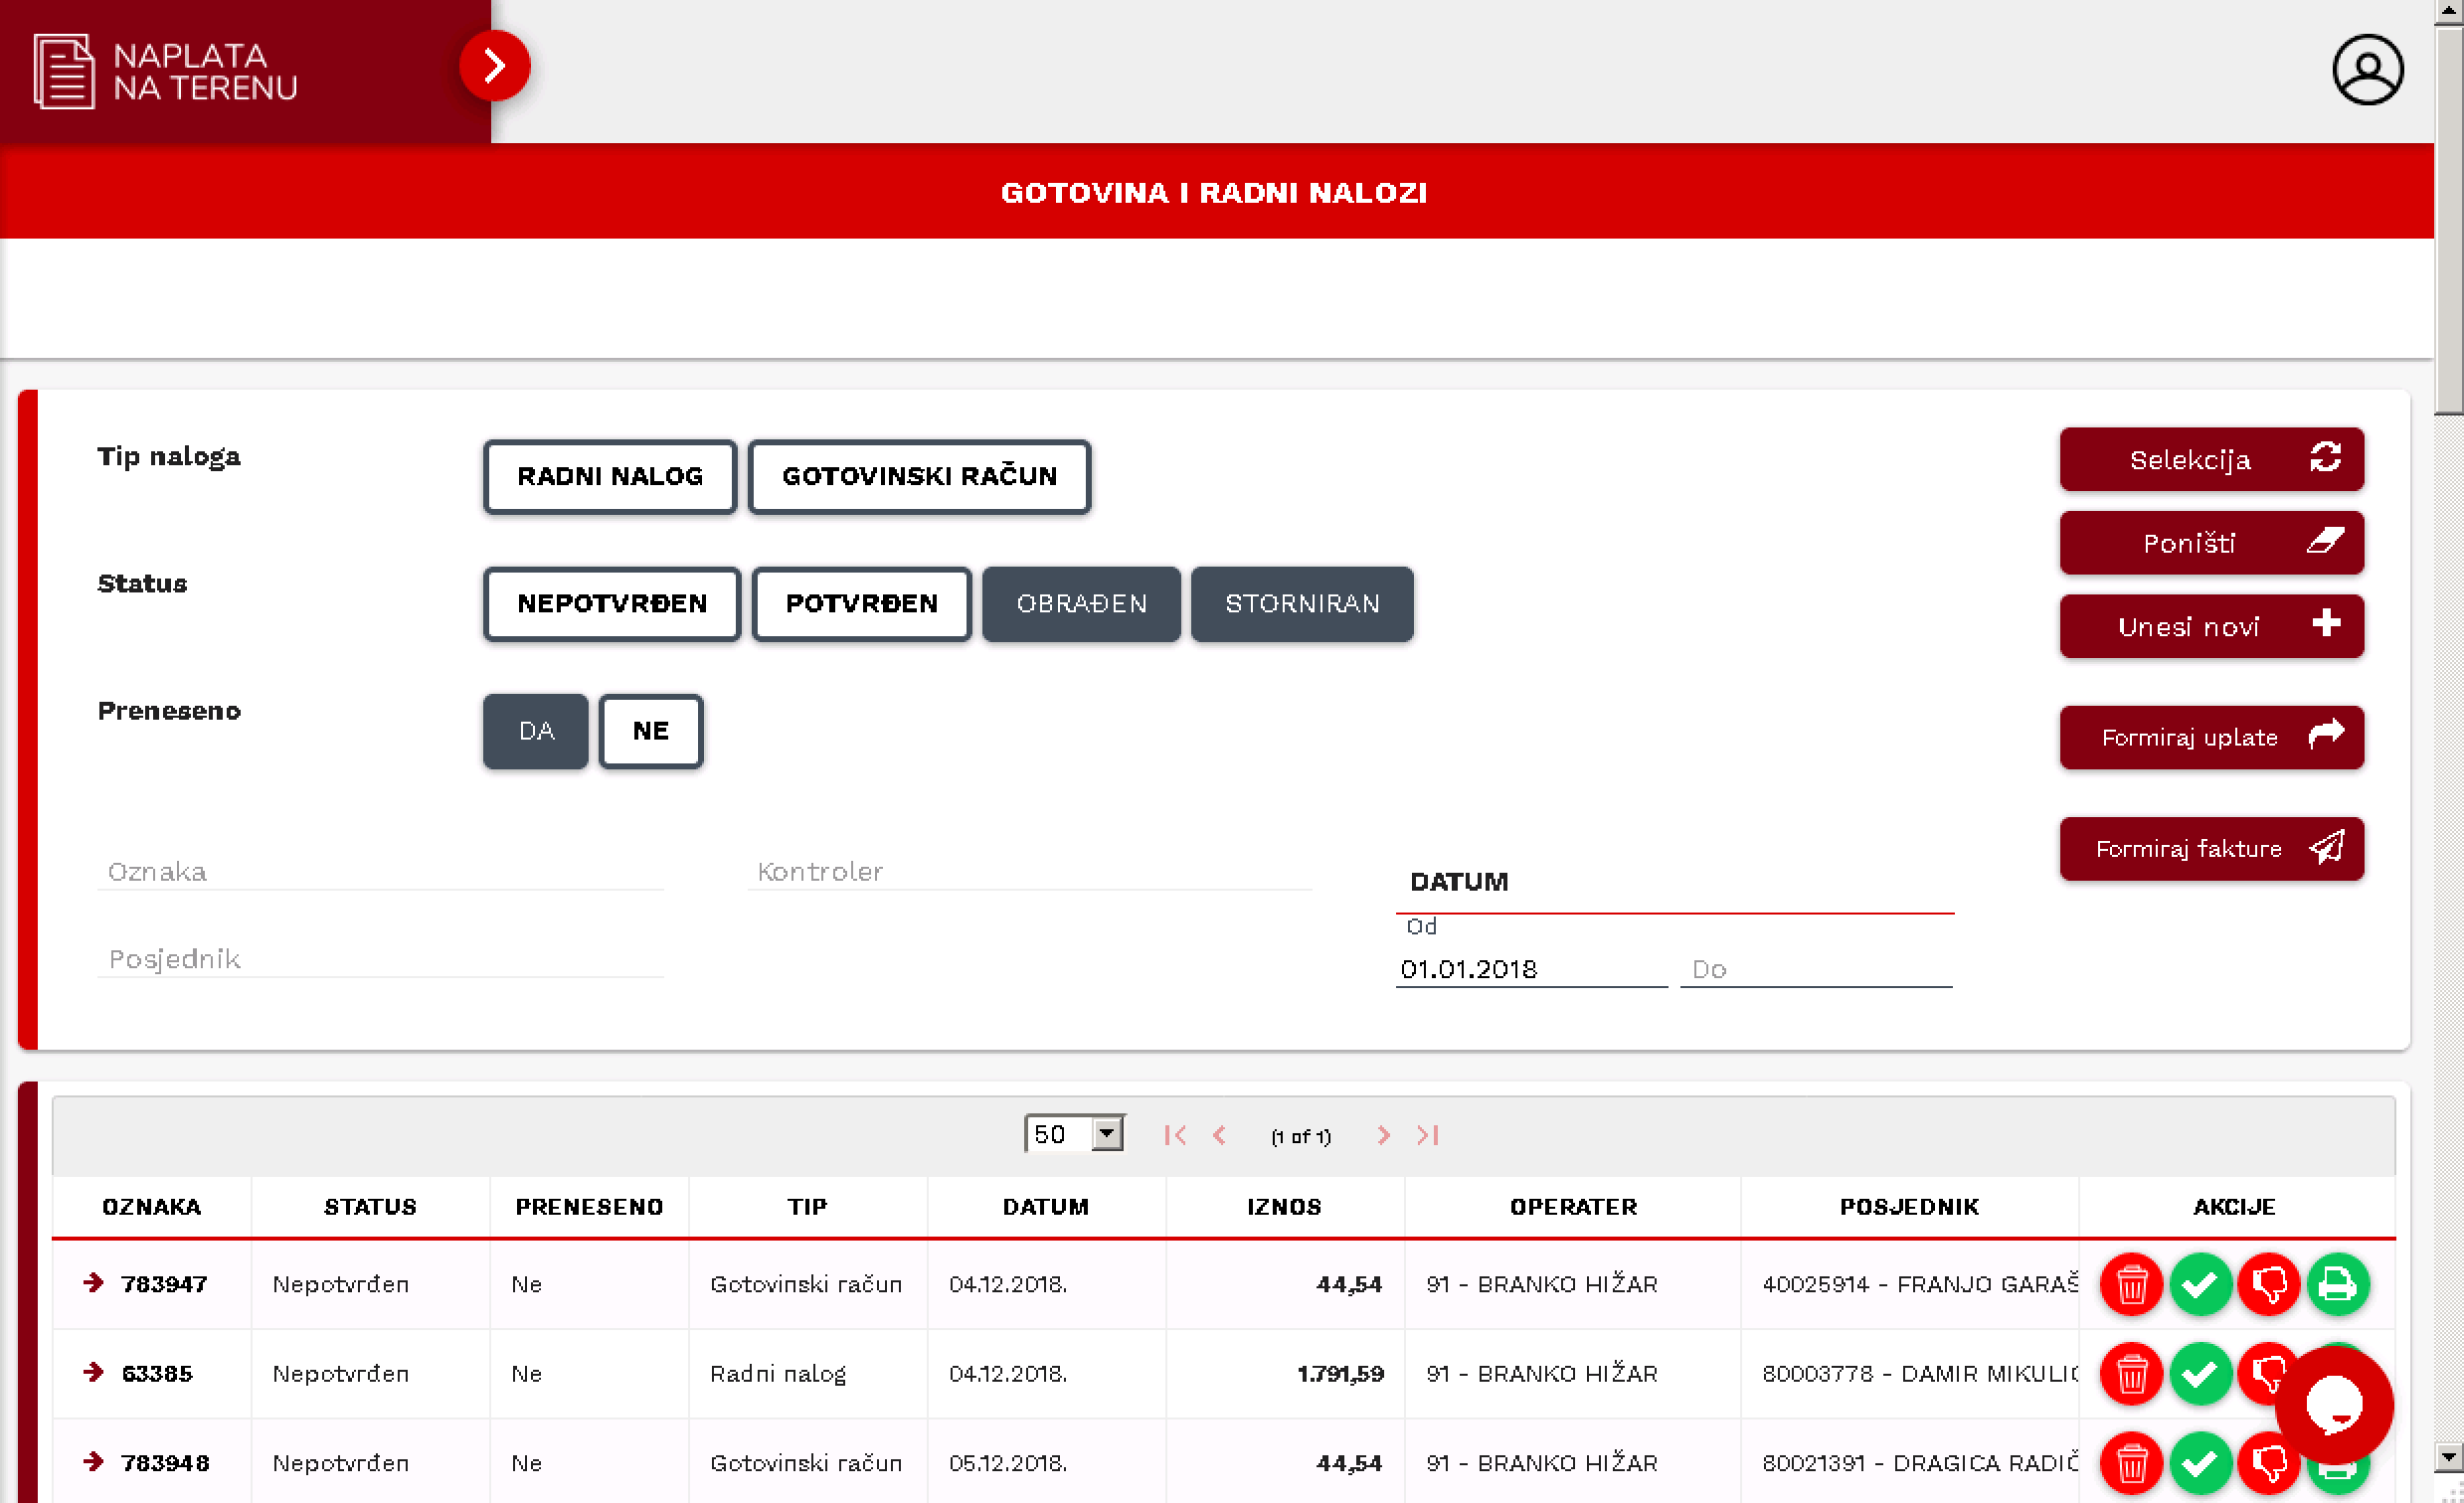Viewport: 2464px width, 1503px height.
Task: Open the rows-per-page dropdown showing 50
Action: pos(1074,1134)
